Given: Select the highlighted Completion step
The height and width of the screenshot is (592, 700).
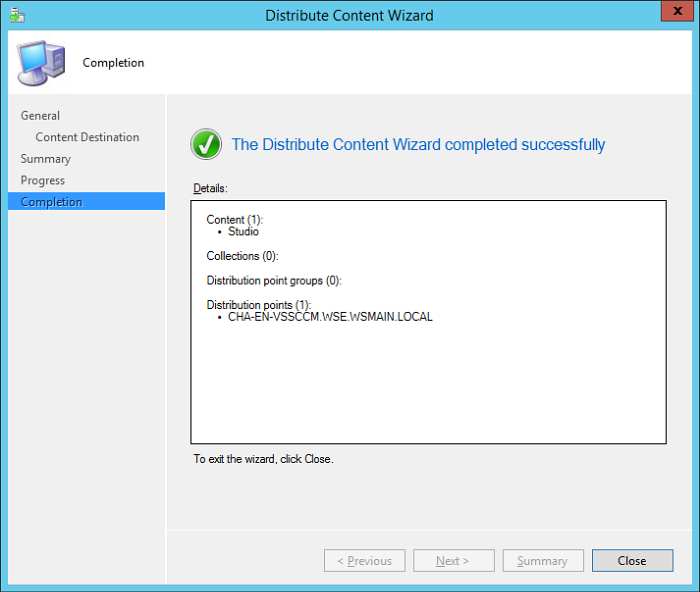Looking at the screenshot, I should [52, 202].
